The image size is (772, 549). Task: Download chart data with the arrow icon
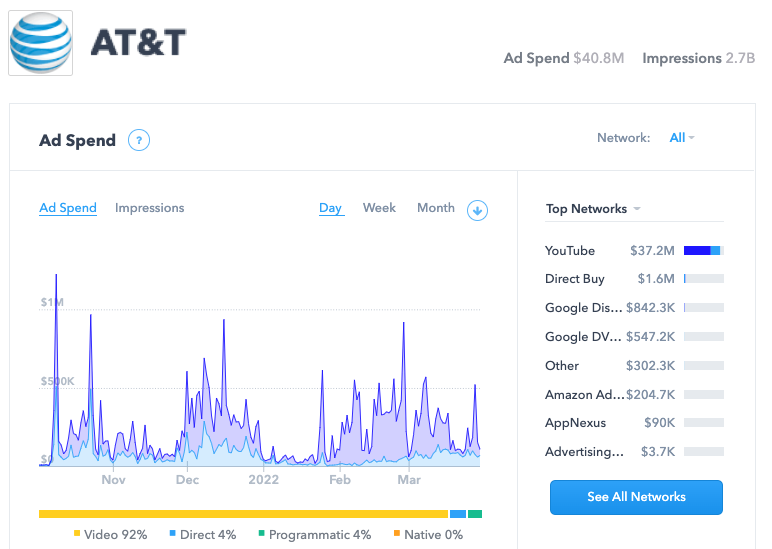(x=477, y=210)
